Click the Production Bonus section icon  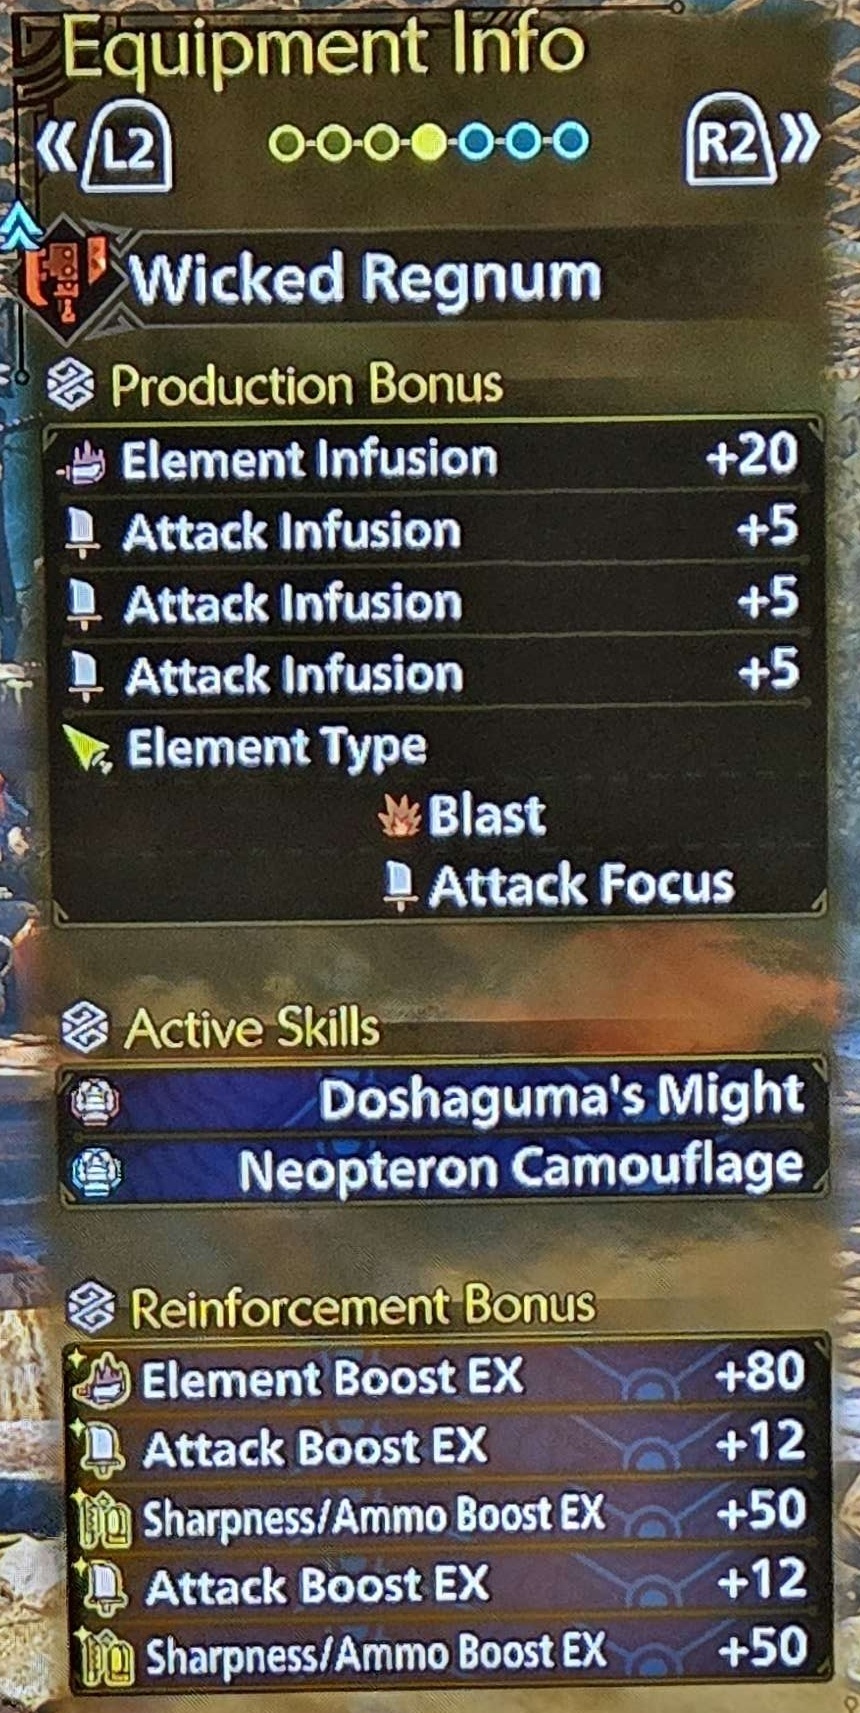click(x=71, y=386)
